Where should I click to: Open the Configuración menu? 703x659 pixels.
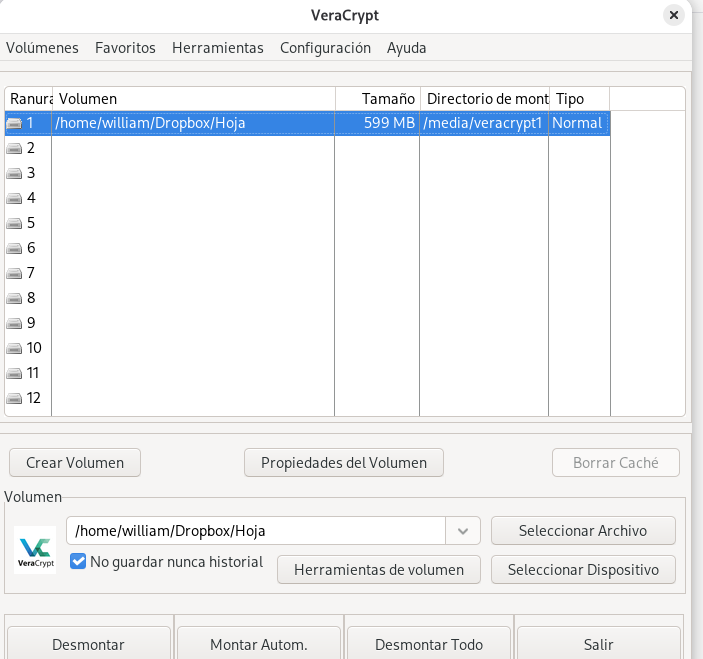(x=325, y=48)
